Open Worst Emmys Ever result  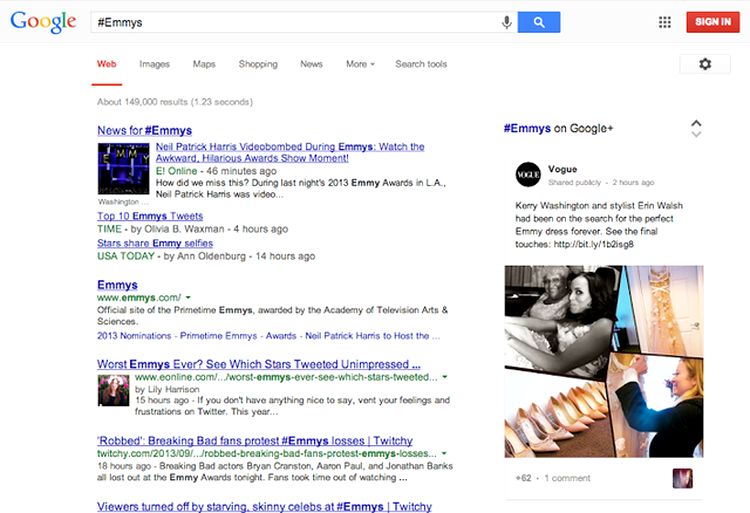[259, 364]
